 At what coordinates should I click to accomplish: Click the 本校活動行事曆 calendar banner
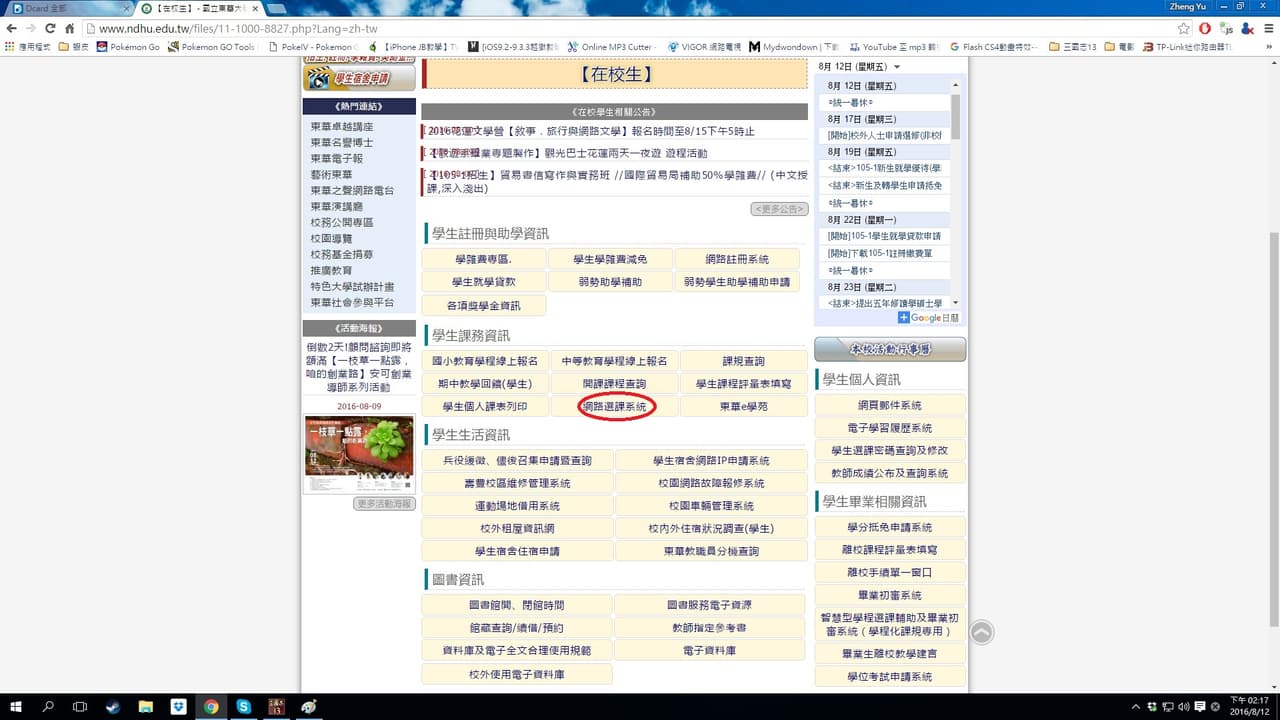point(890,349)
